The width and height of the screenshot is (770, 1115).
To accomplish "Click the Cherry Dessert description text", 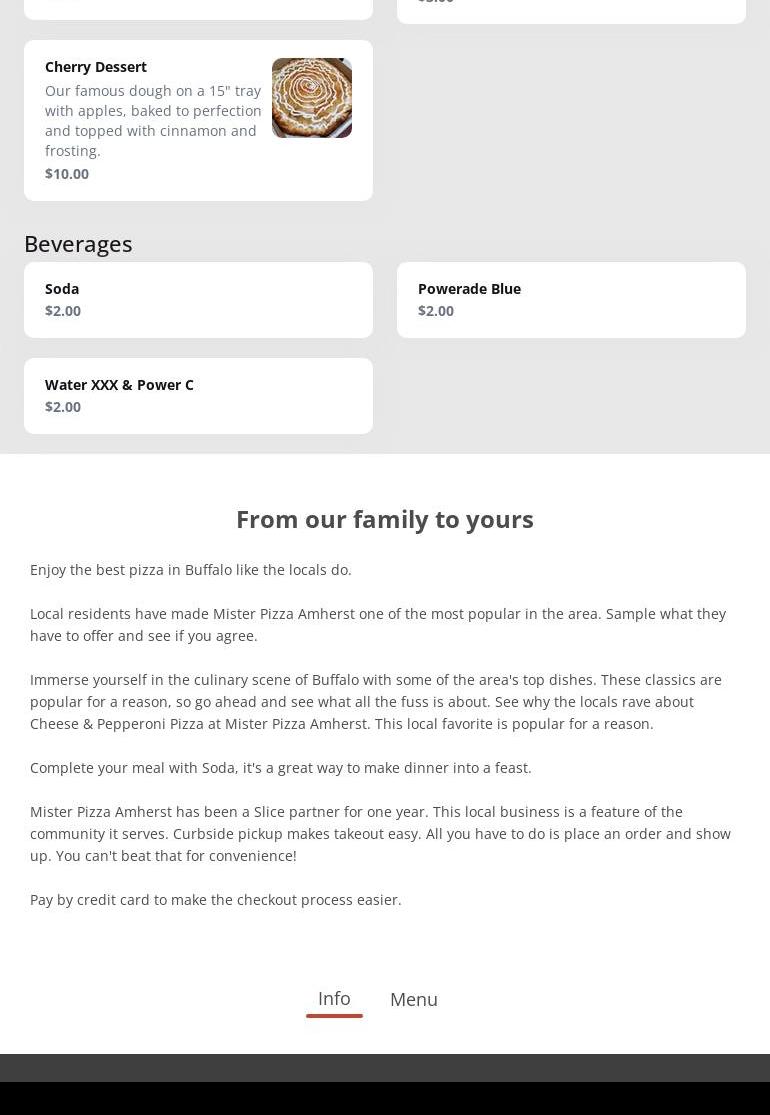I will coord(153,120).
